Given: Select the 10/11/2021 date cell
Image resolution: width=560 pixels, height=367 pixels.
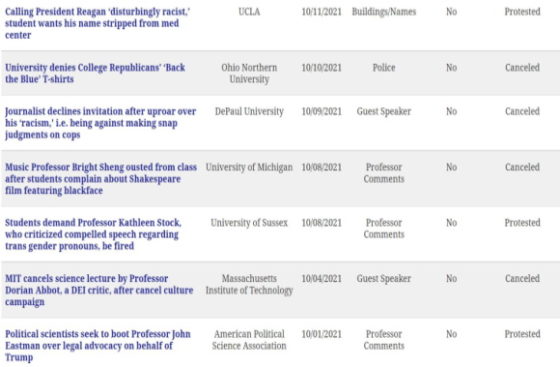Looking at the screenshot, I should (x=321, y=12).
